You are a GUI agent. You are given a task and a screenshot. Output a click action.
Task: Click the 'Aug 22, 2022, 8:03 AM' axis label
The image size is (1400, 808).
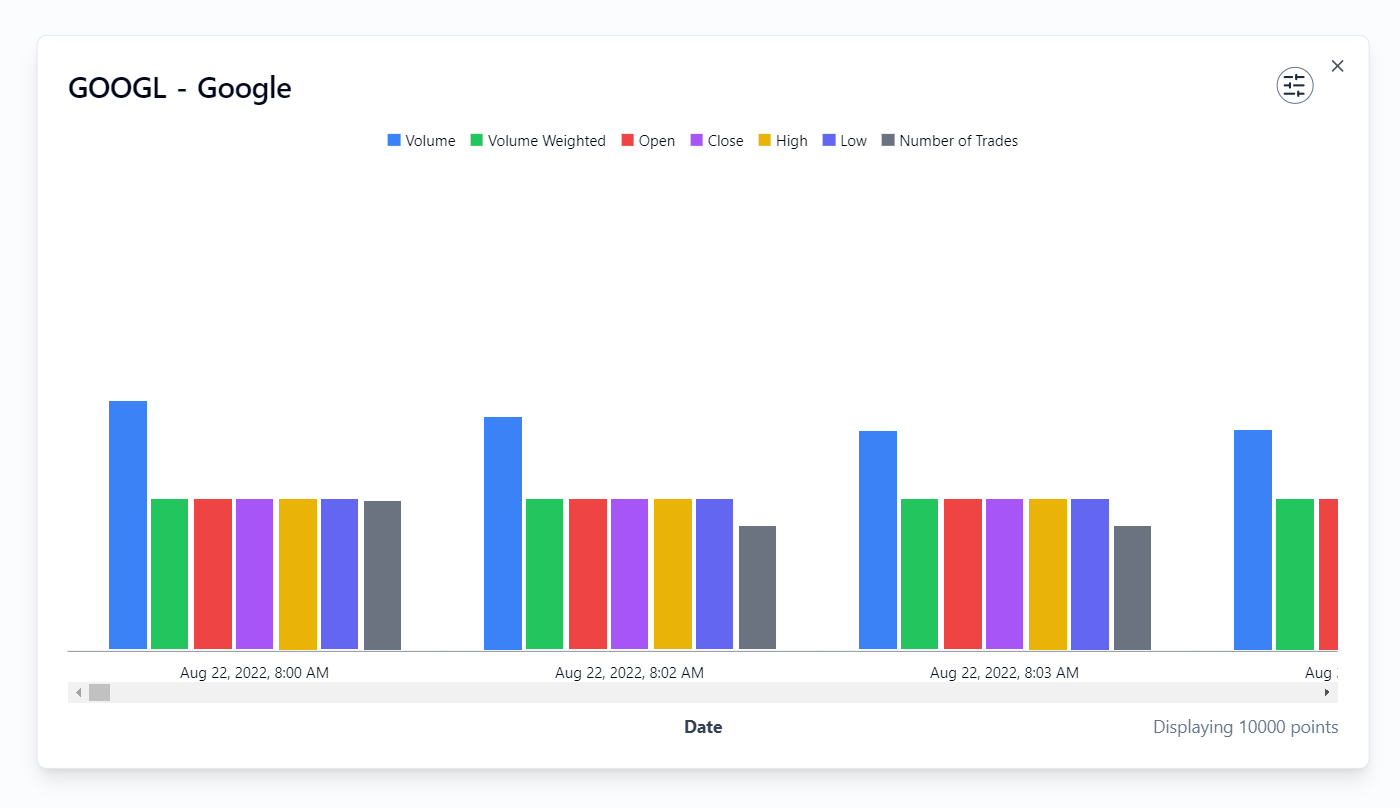click(x=1004, y=673)
